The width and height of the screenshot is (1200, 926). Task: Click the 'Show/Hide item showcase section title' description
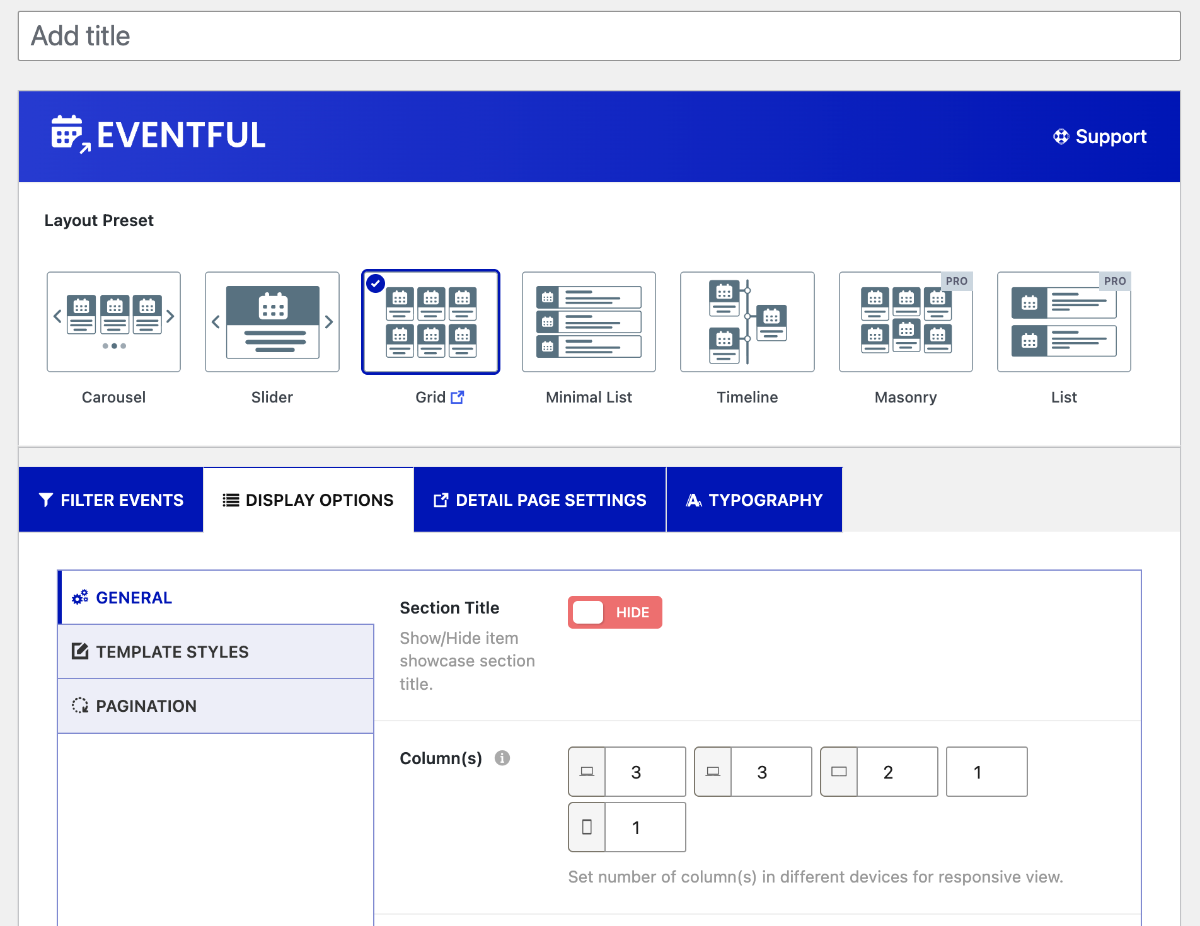pos(467,661)
